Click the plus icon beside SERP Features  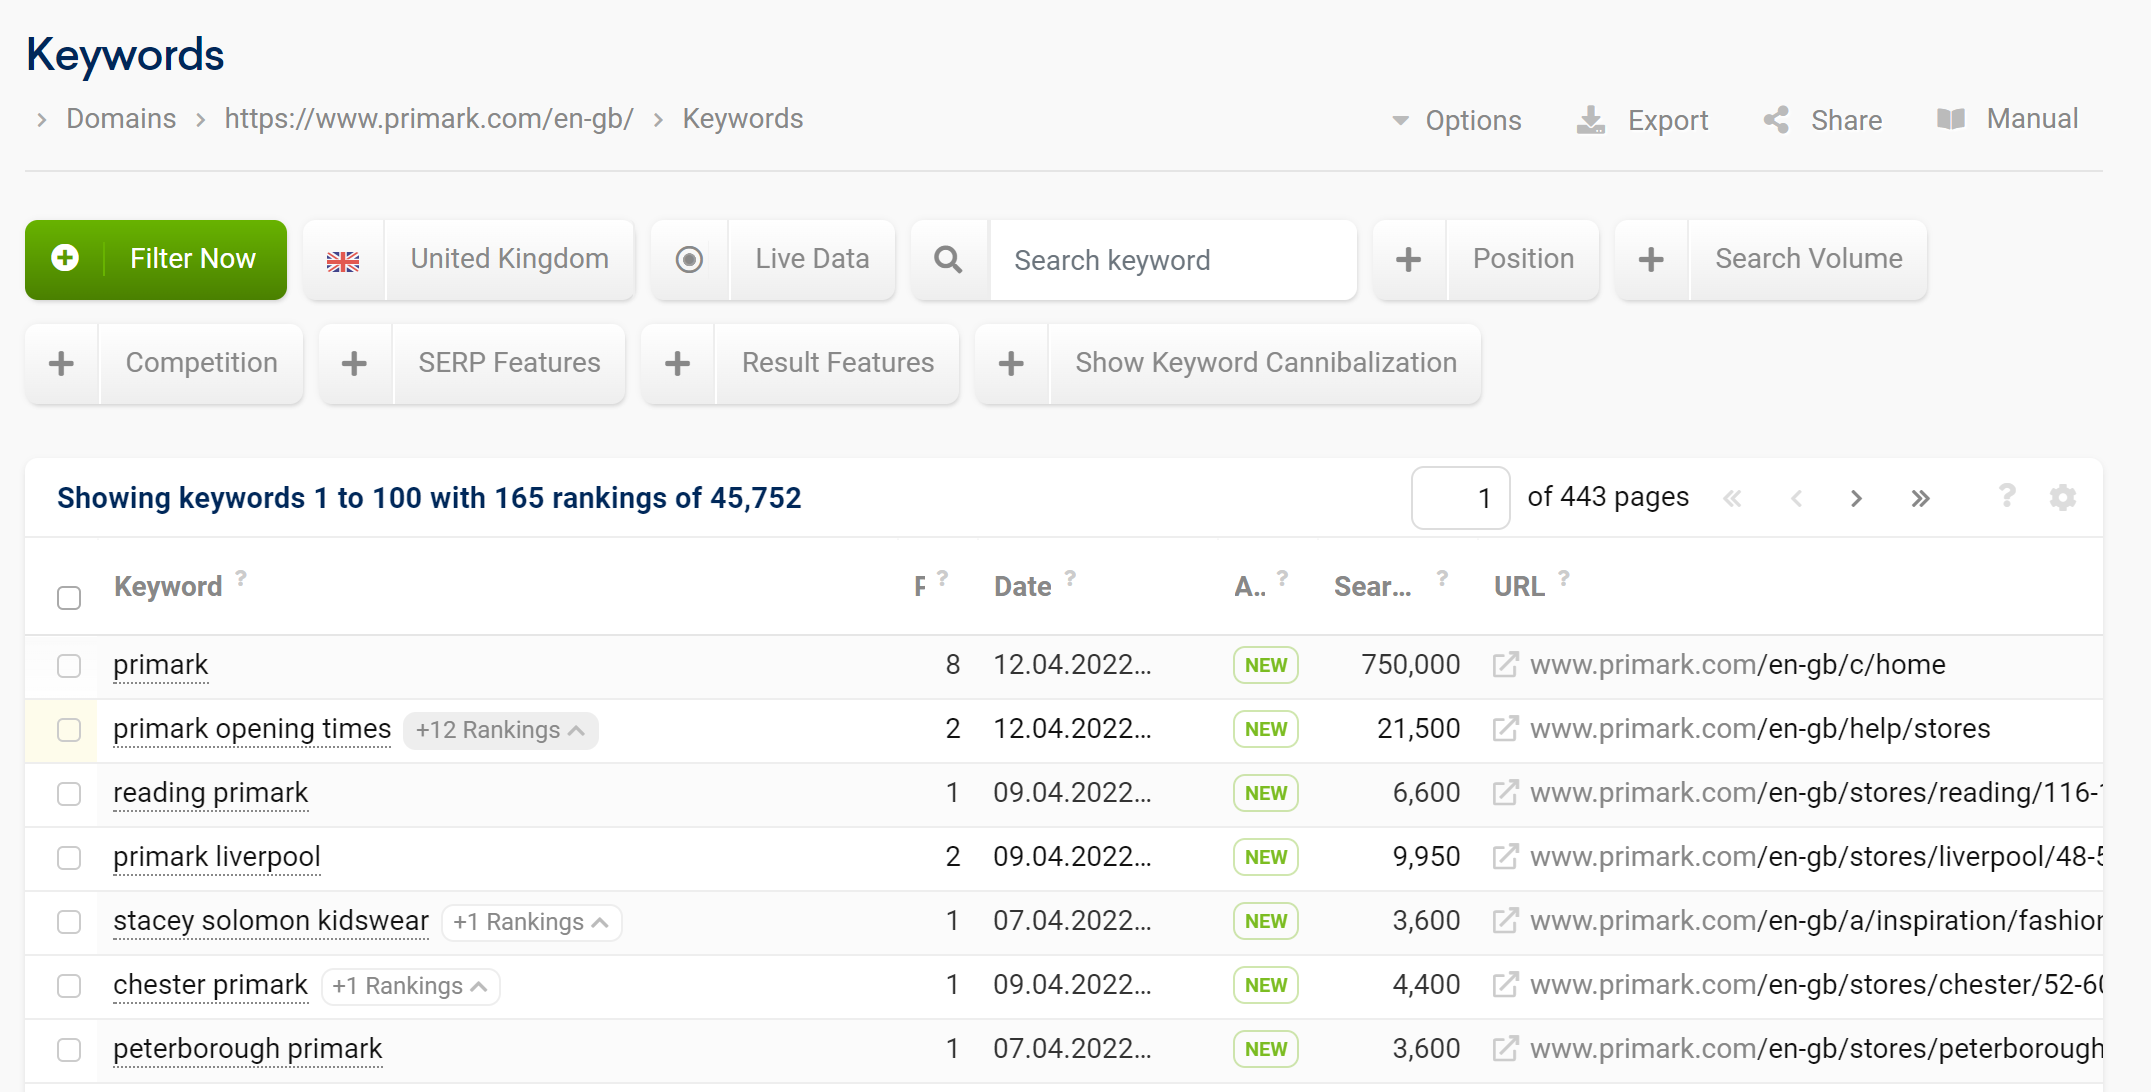click(354, 363)
